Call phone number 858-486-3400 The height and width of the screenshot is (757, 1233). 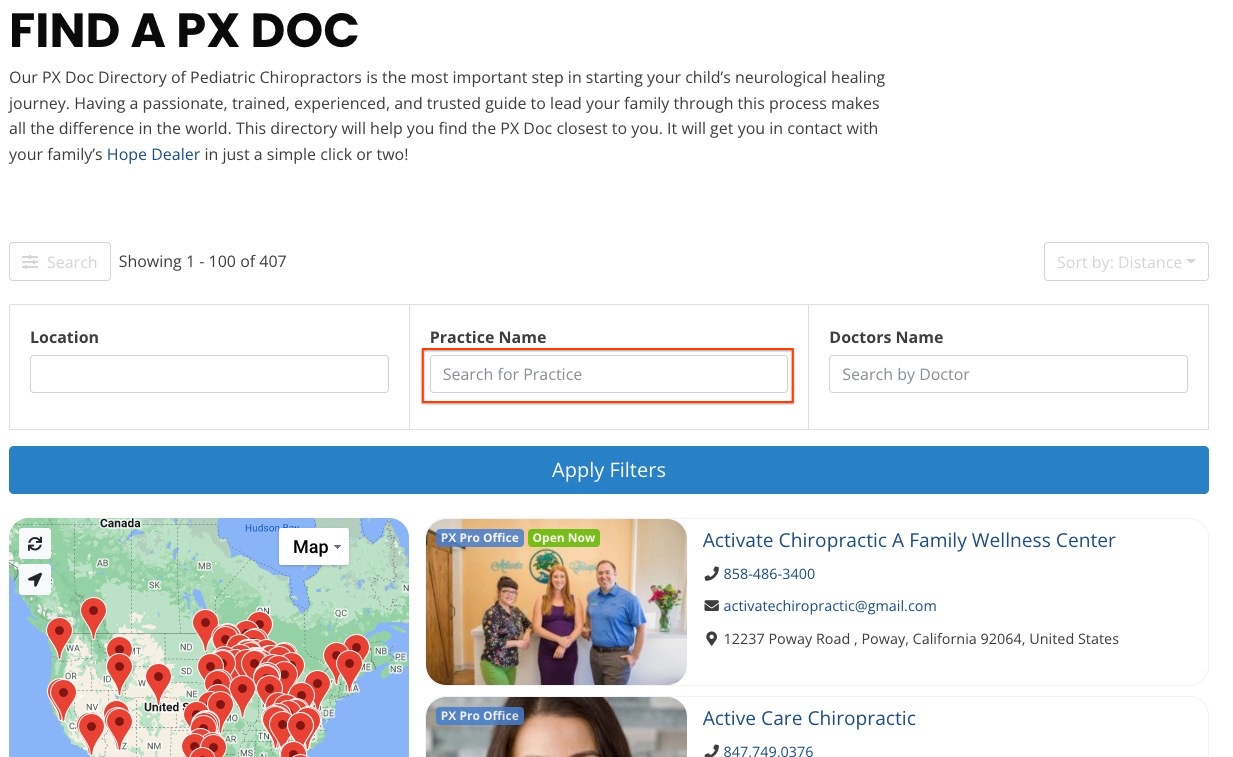[x=769, y=574]
